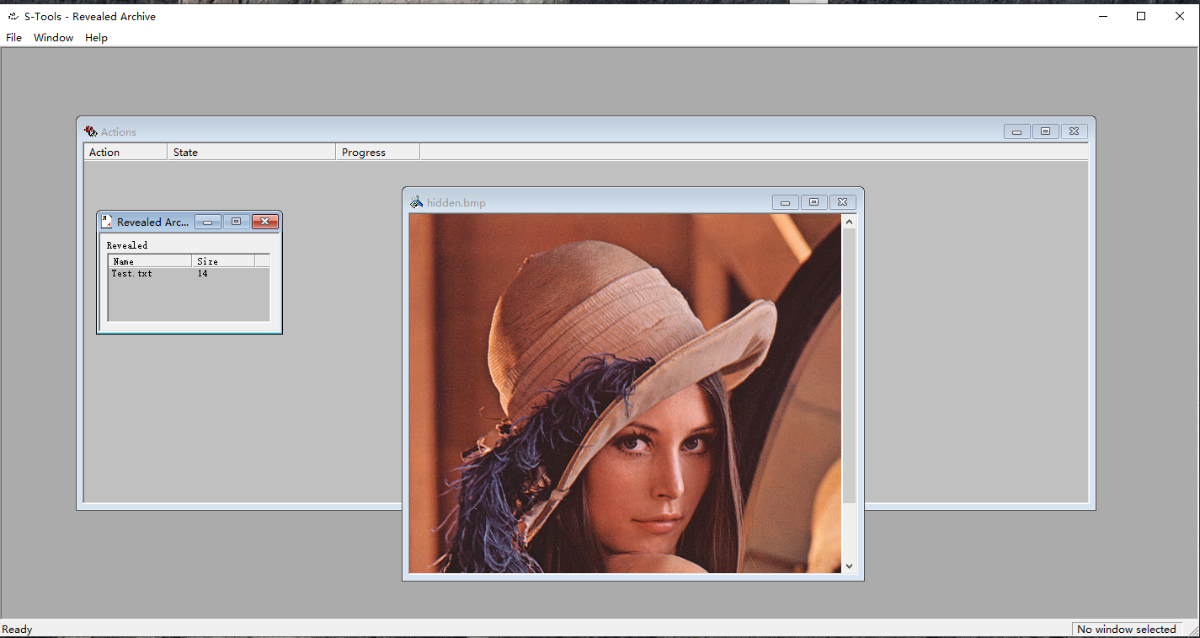1200x638 pixels.
Task: Maximize the Actions window
Action: click(x=1045, y=131)
